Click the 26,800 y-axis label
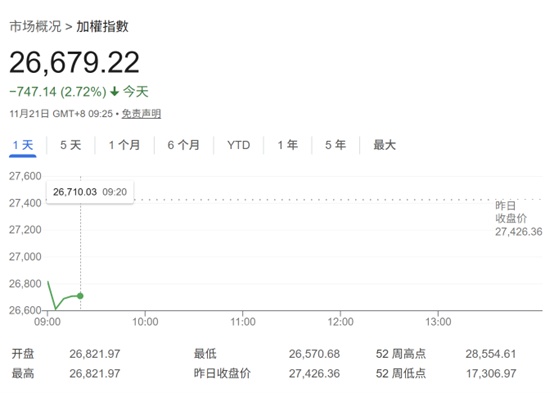Viewport: 554px width, 393px height. coord(25,283)
